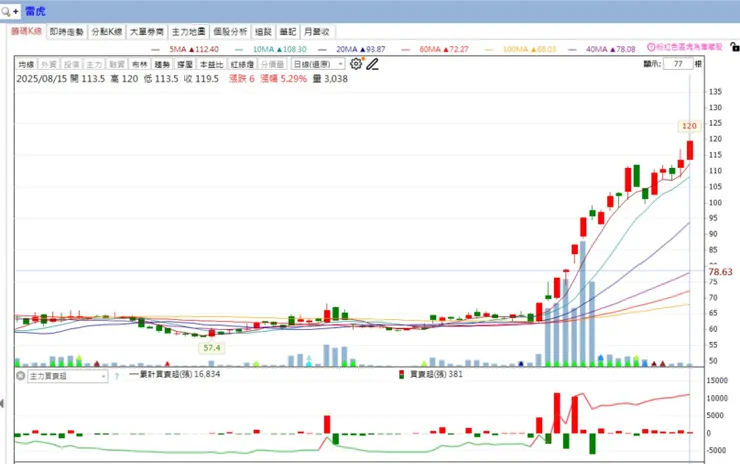Click the 2025/08/15 date text
Viewport: 740px width, 464px height.
pos(42,79)
